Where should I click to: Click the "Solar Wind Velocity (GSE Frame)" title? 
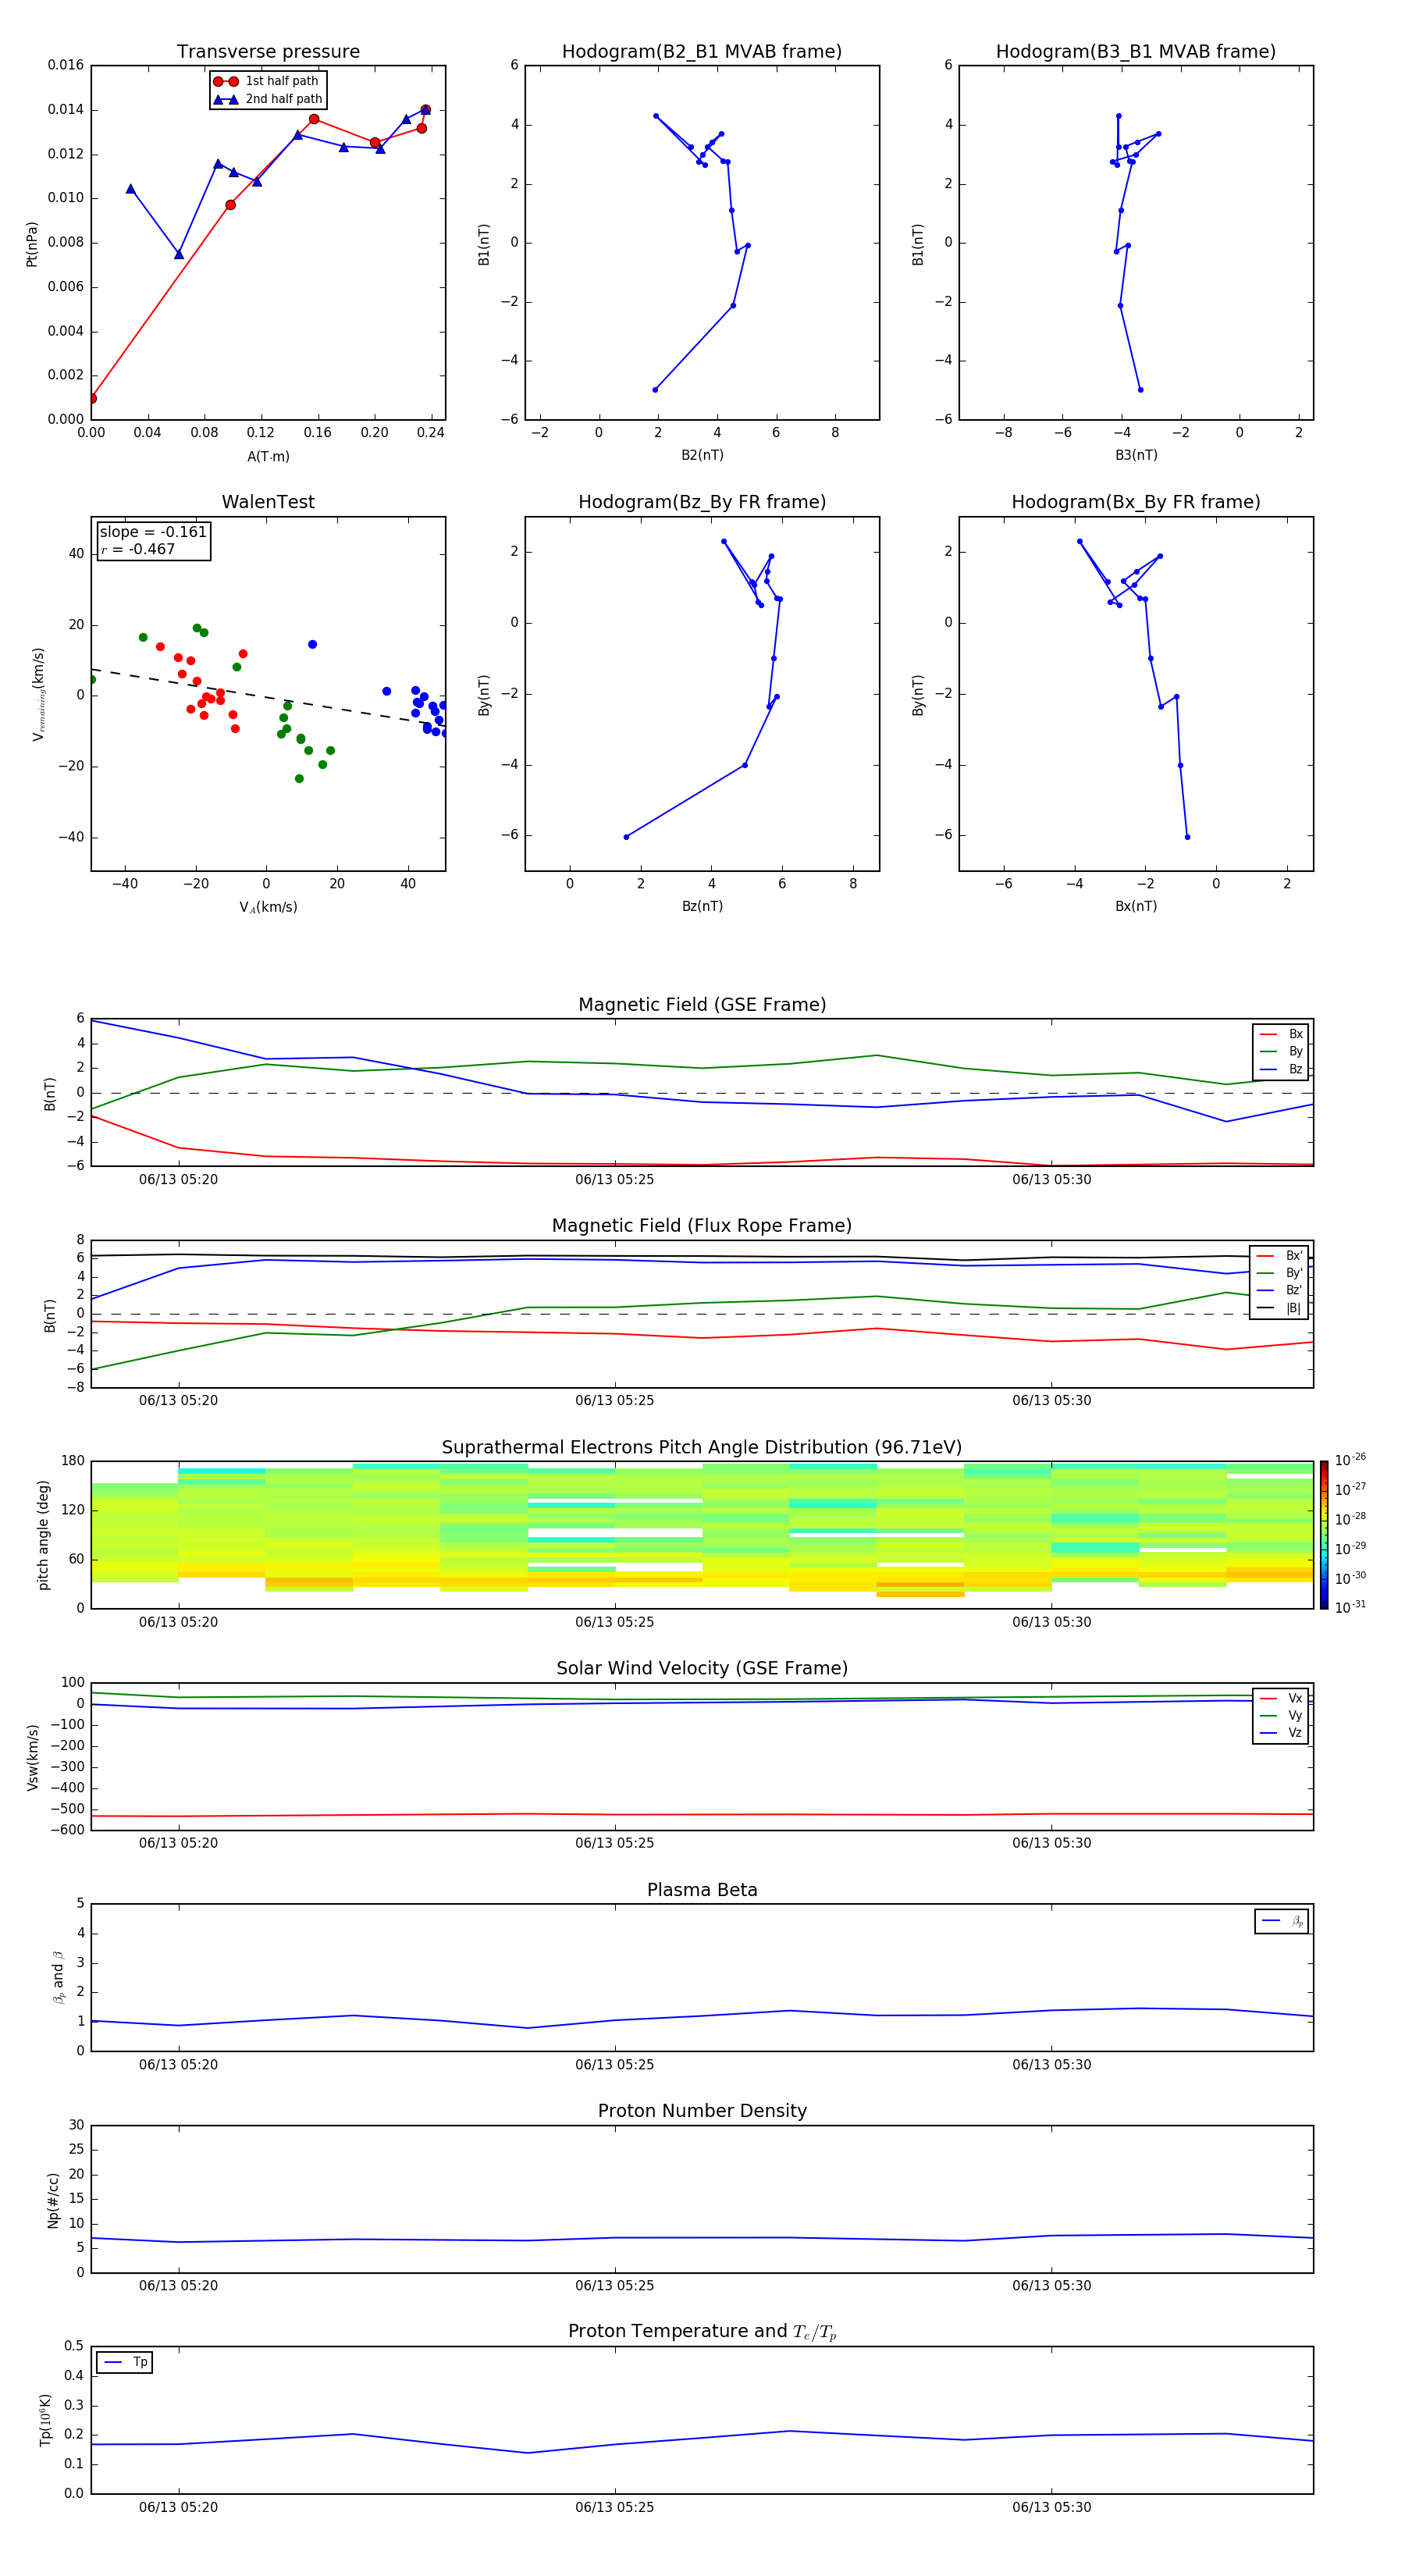click(x=702, y=1669)
